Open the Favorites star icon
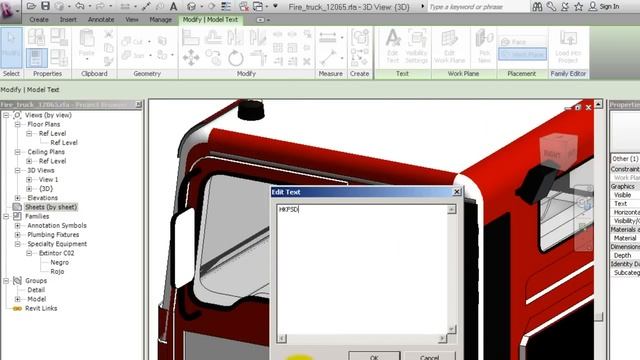The height and width of the screenshot is (360, 640). [579, 6]
